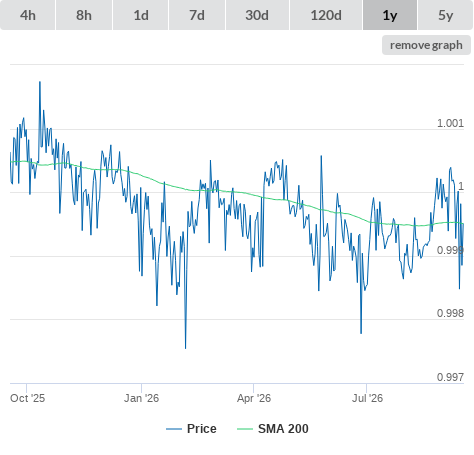
Task: Click the 0.998 price axis label
Action: (x=450, y=313)
